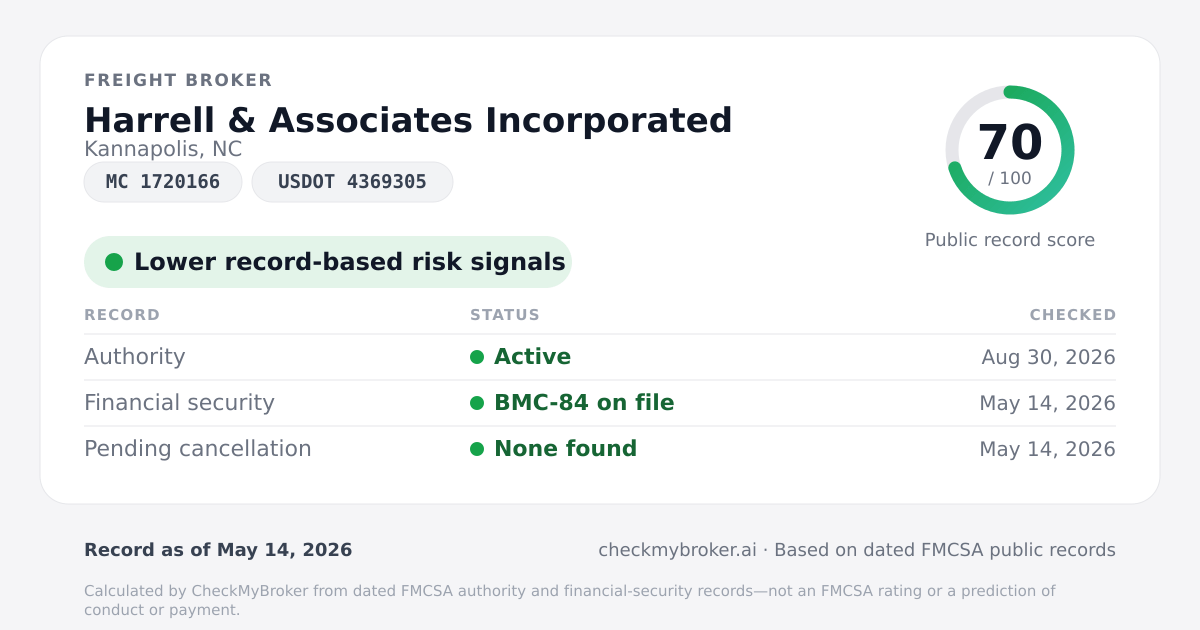Click the CHECKED column header
The width and height of the screenshot is (1200, 630).
click(1073, 315)
